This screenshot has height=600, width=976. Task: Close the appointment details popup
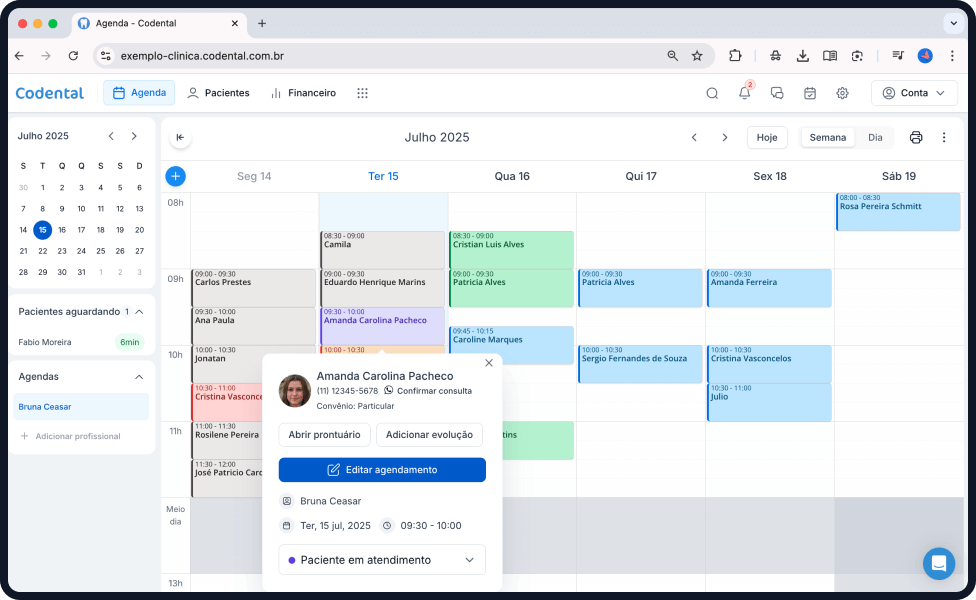pos(488,363)
